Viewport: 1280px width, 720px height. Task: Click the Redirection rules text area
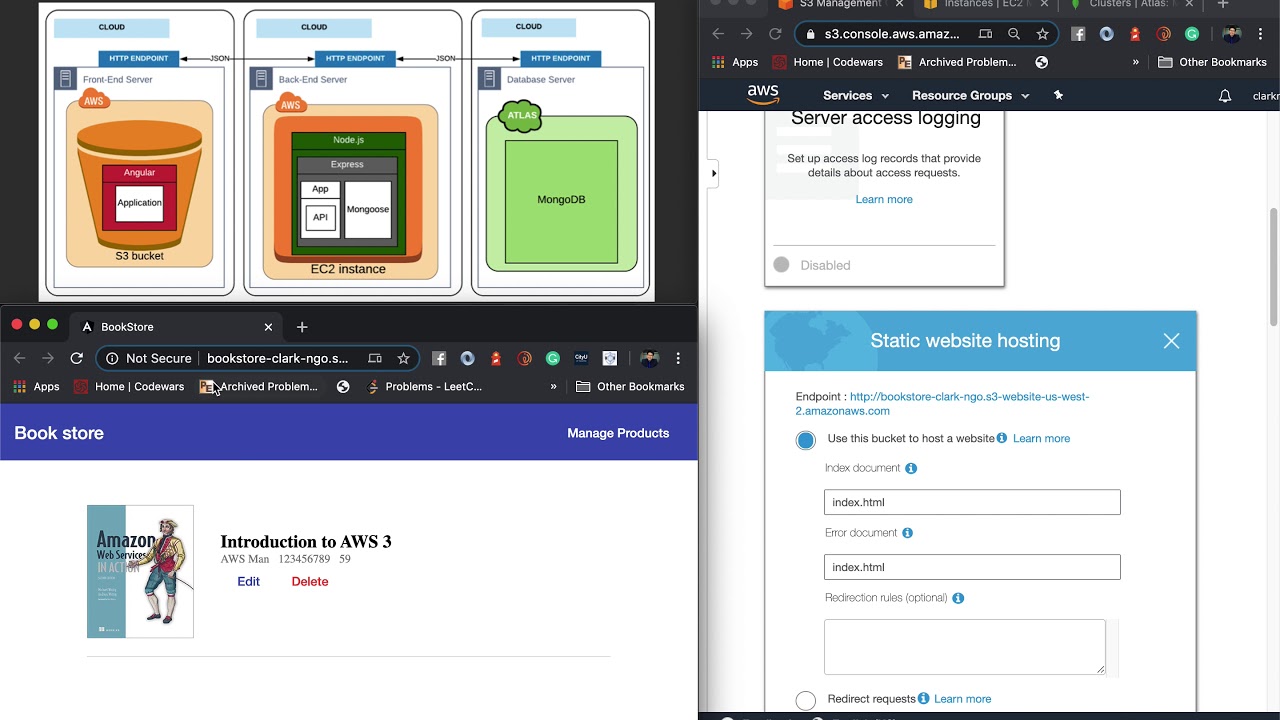(965, 647)
